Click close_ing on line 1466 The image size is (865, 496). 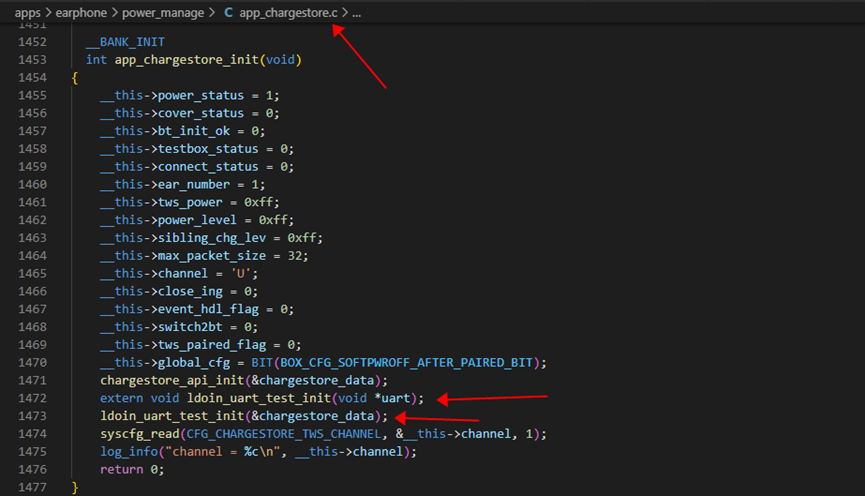[x=190, y=291]
